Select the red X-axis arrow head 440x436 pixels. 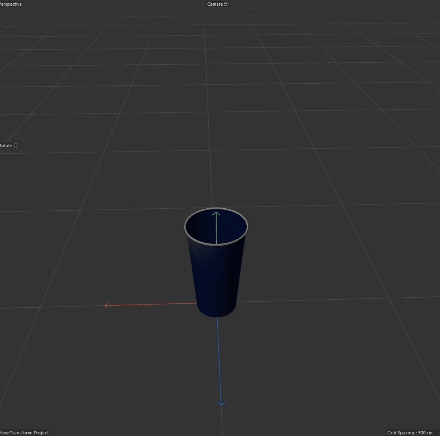coord(106,305)
